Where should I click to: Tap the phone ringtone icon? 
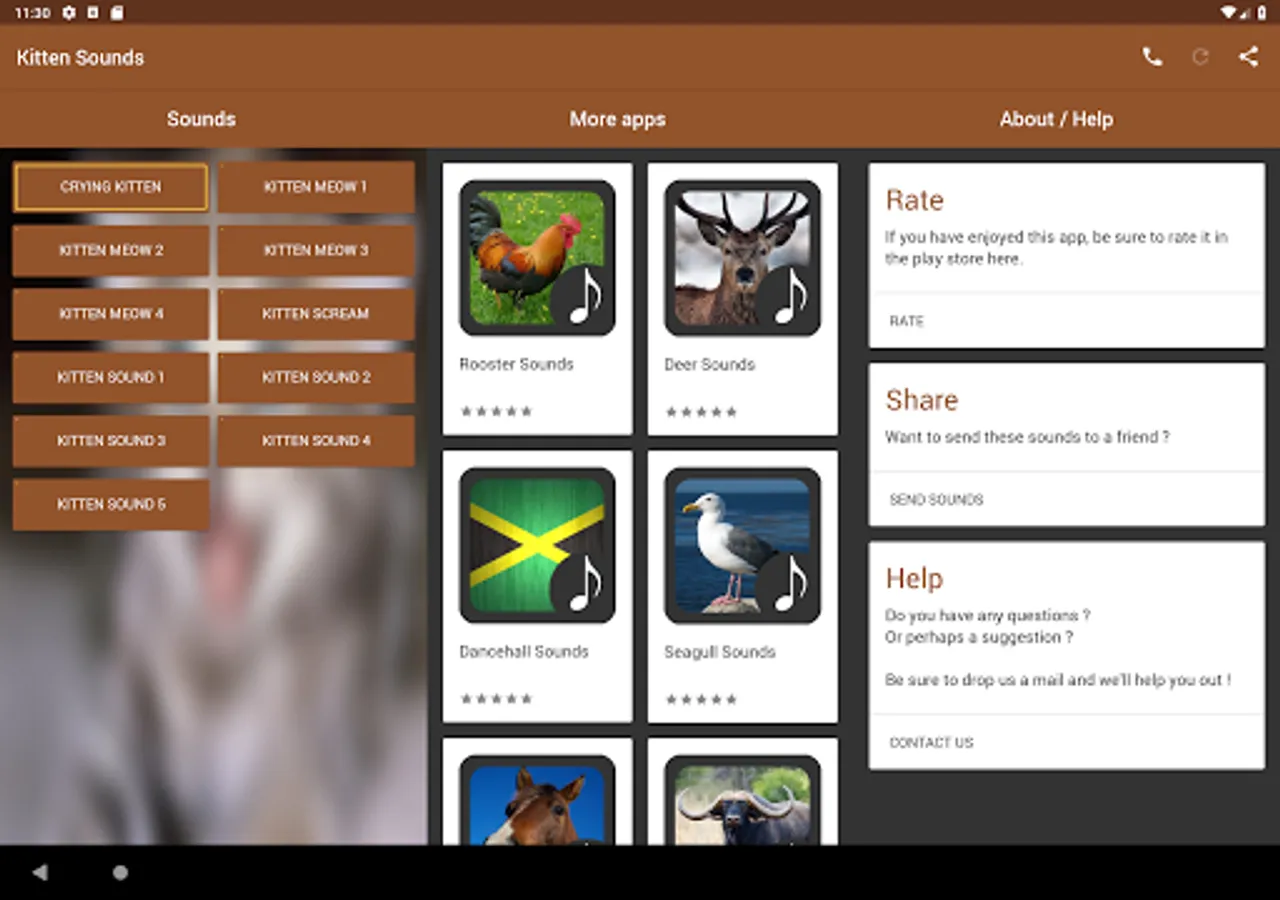(x=1152, y=57)
